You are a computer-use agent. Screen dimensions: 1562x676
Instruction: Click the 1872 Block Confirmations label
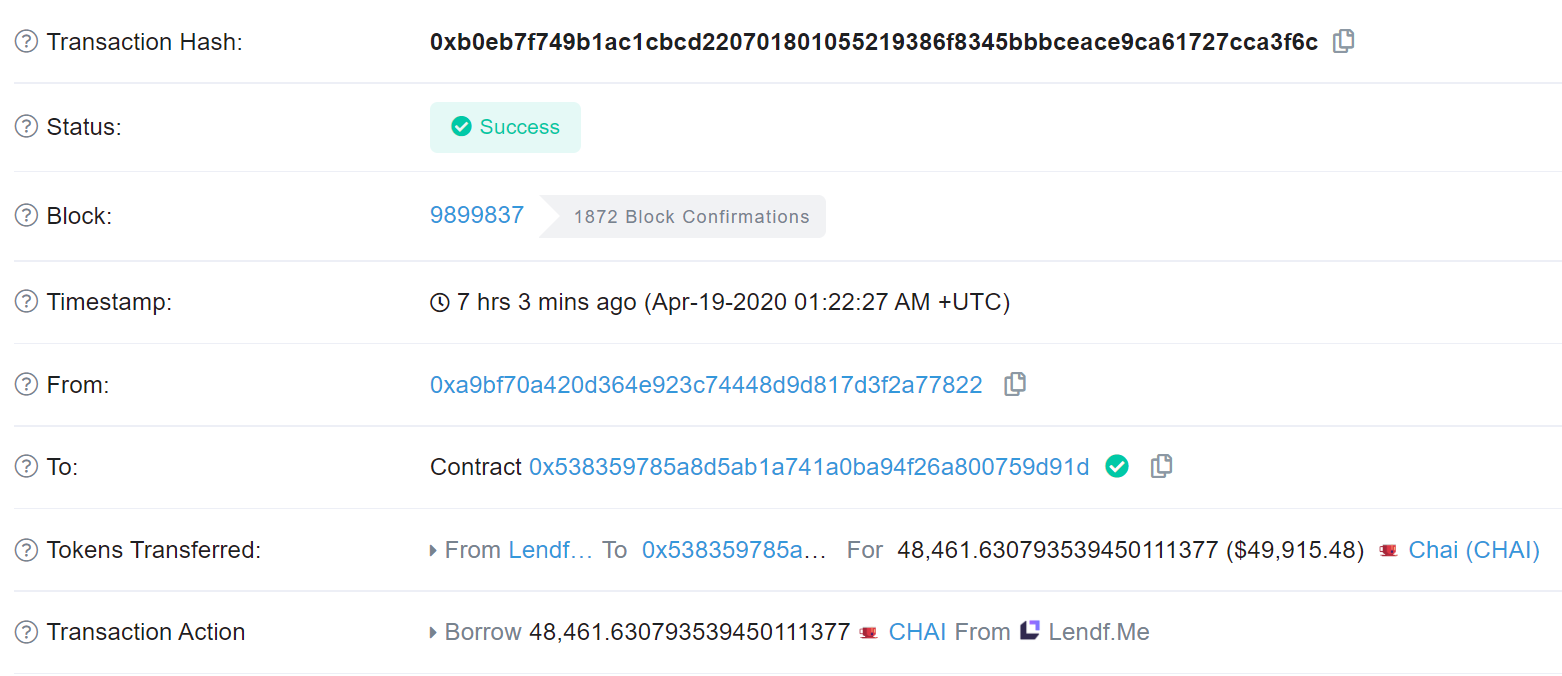691,216
